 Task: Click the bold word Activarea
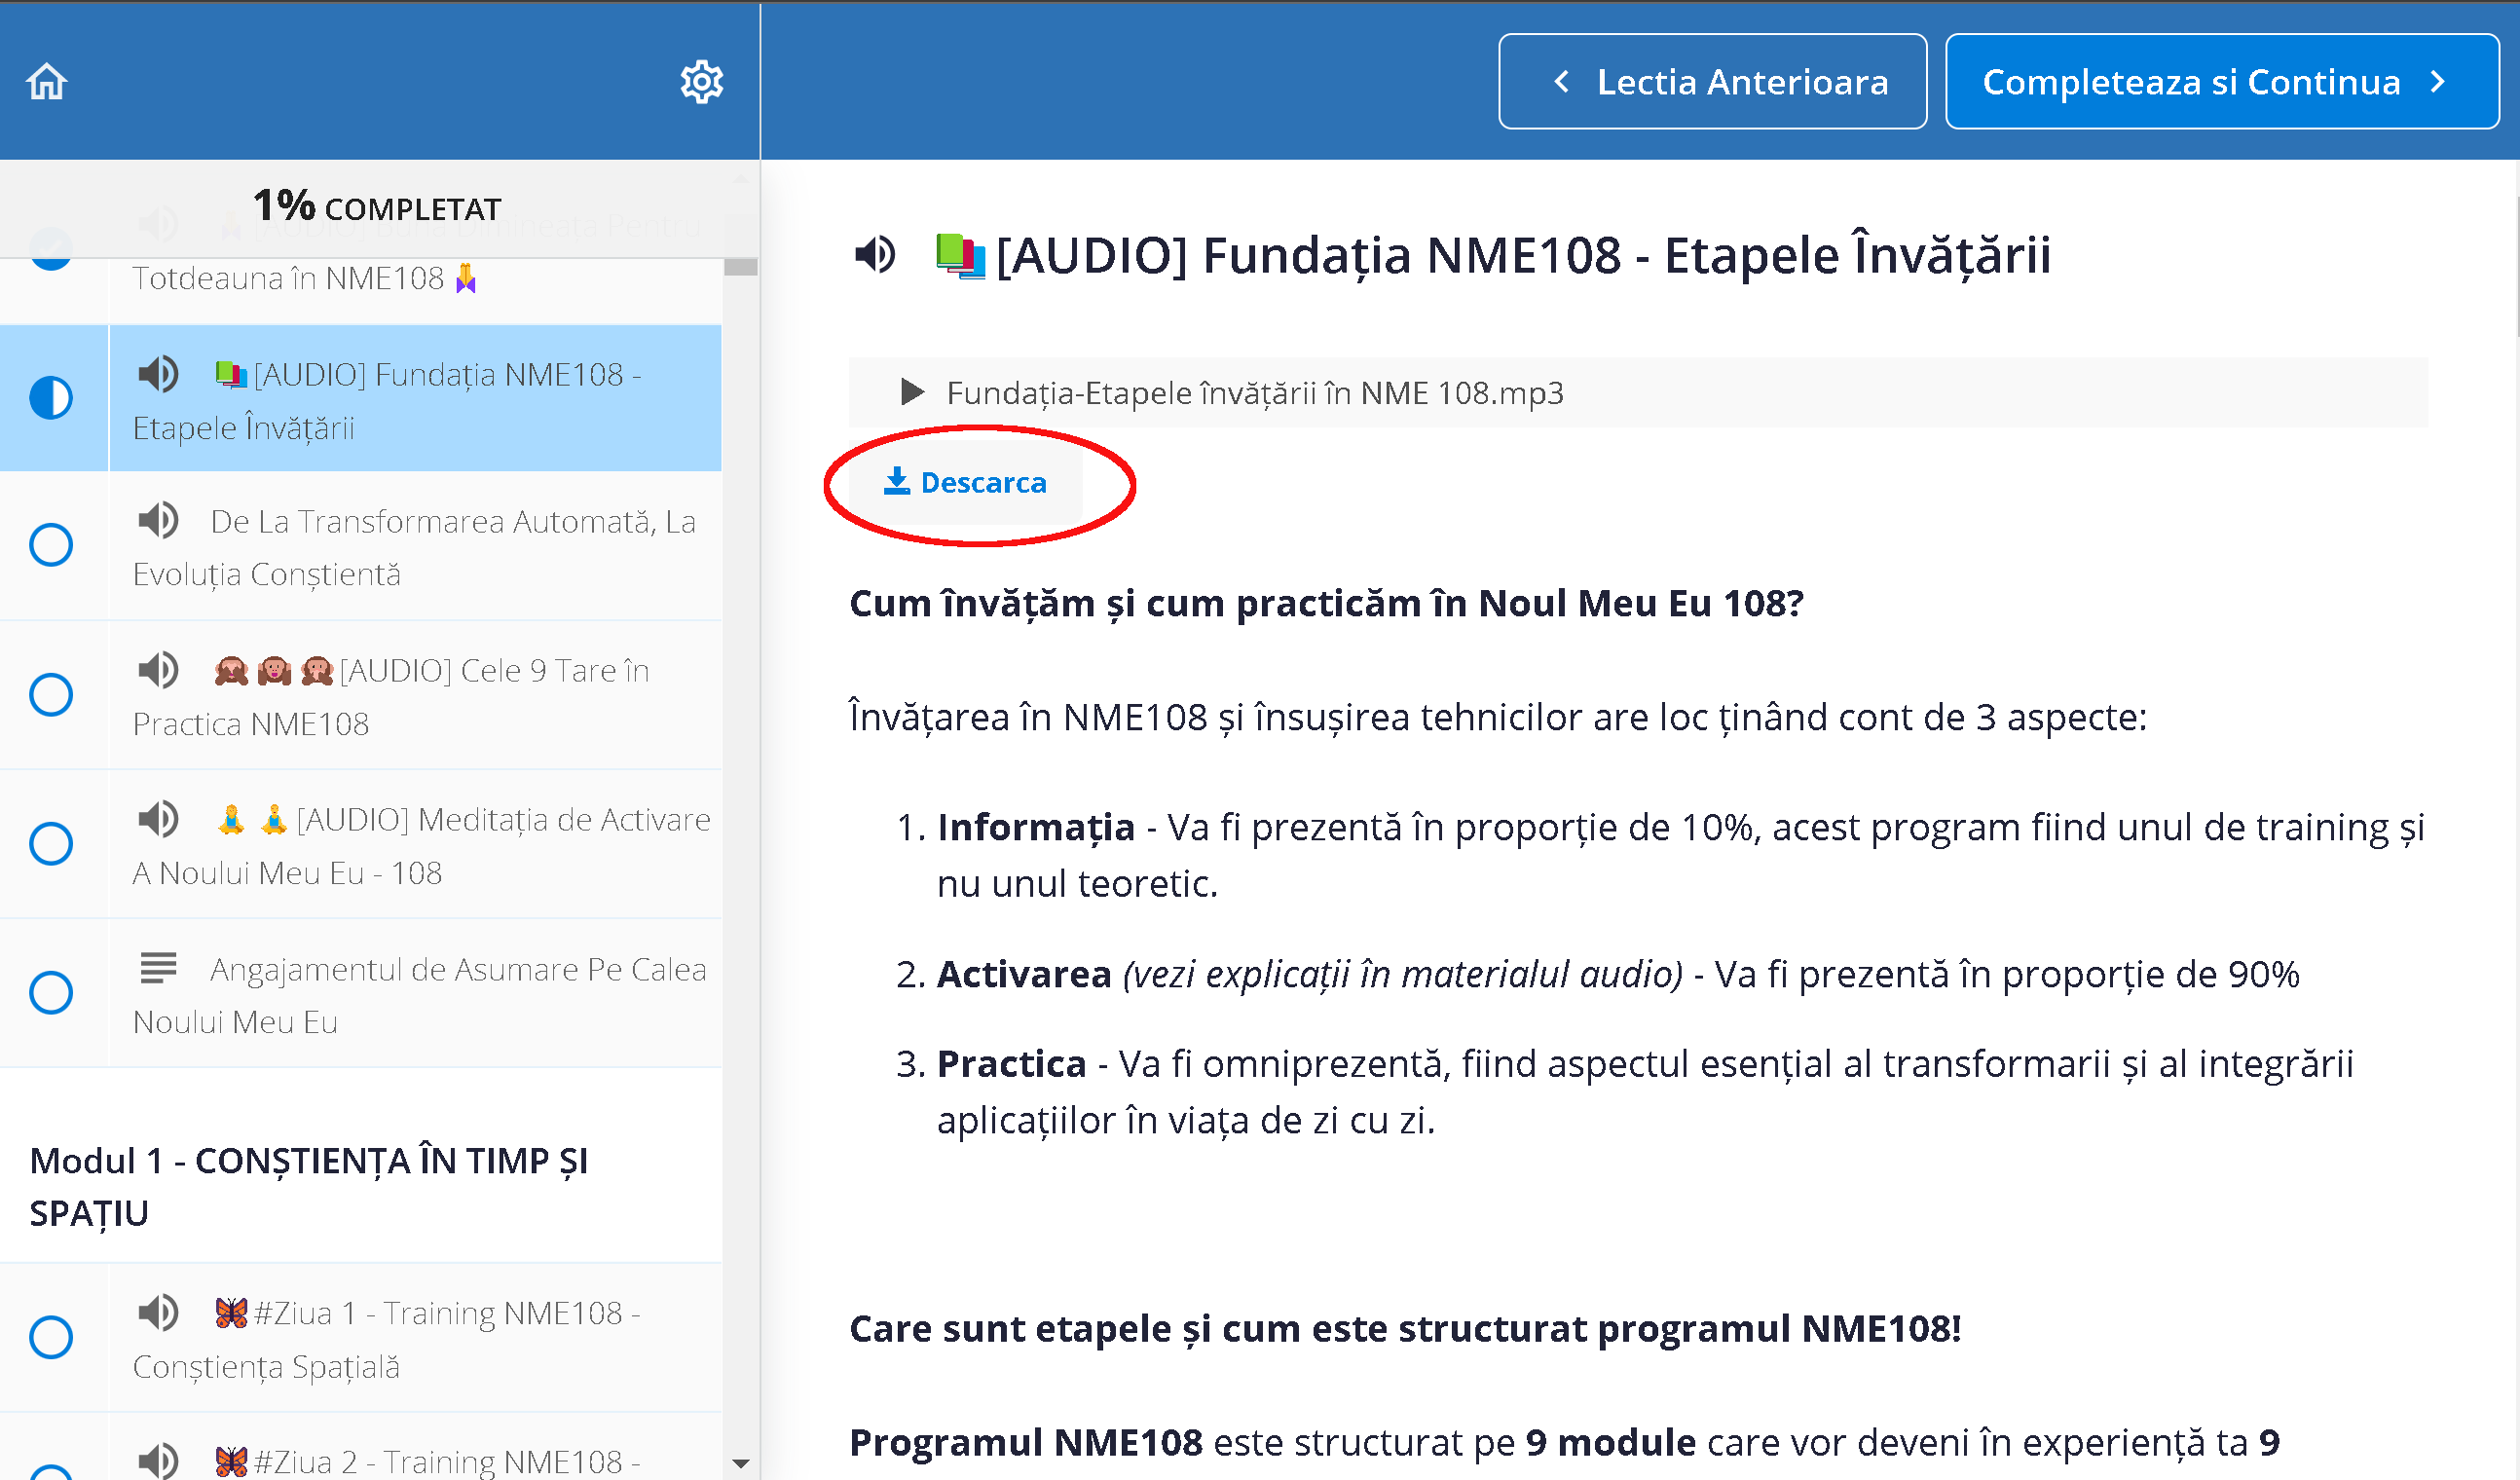pyautogui.click(x=1024, y=974)
